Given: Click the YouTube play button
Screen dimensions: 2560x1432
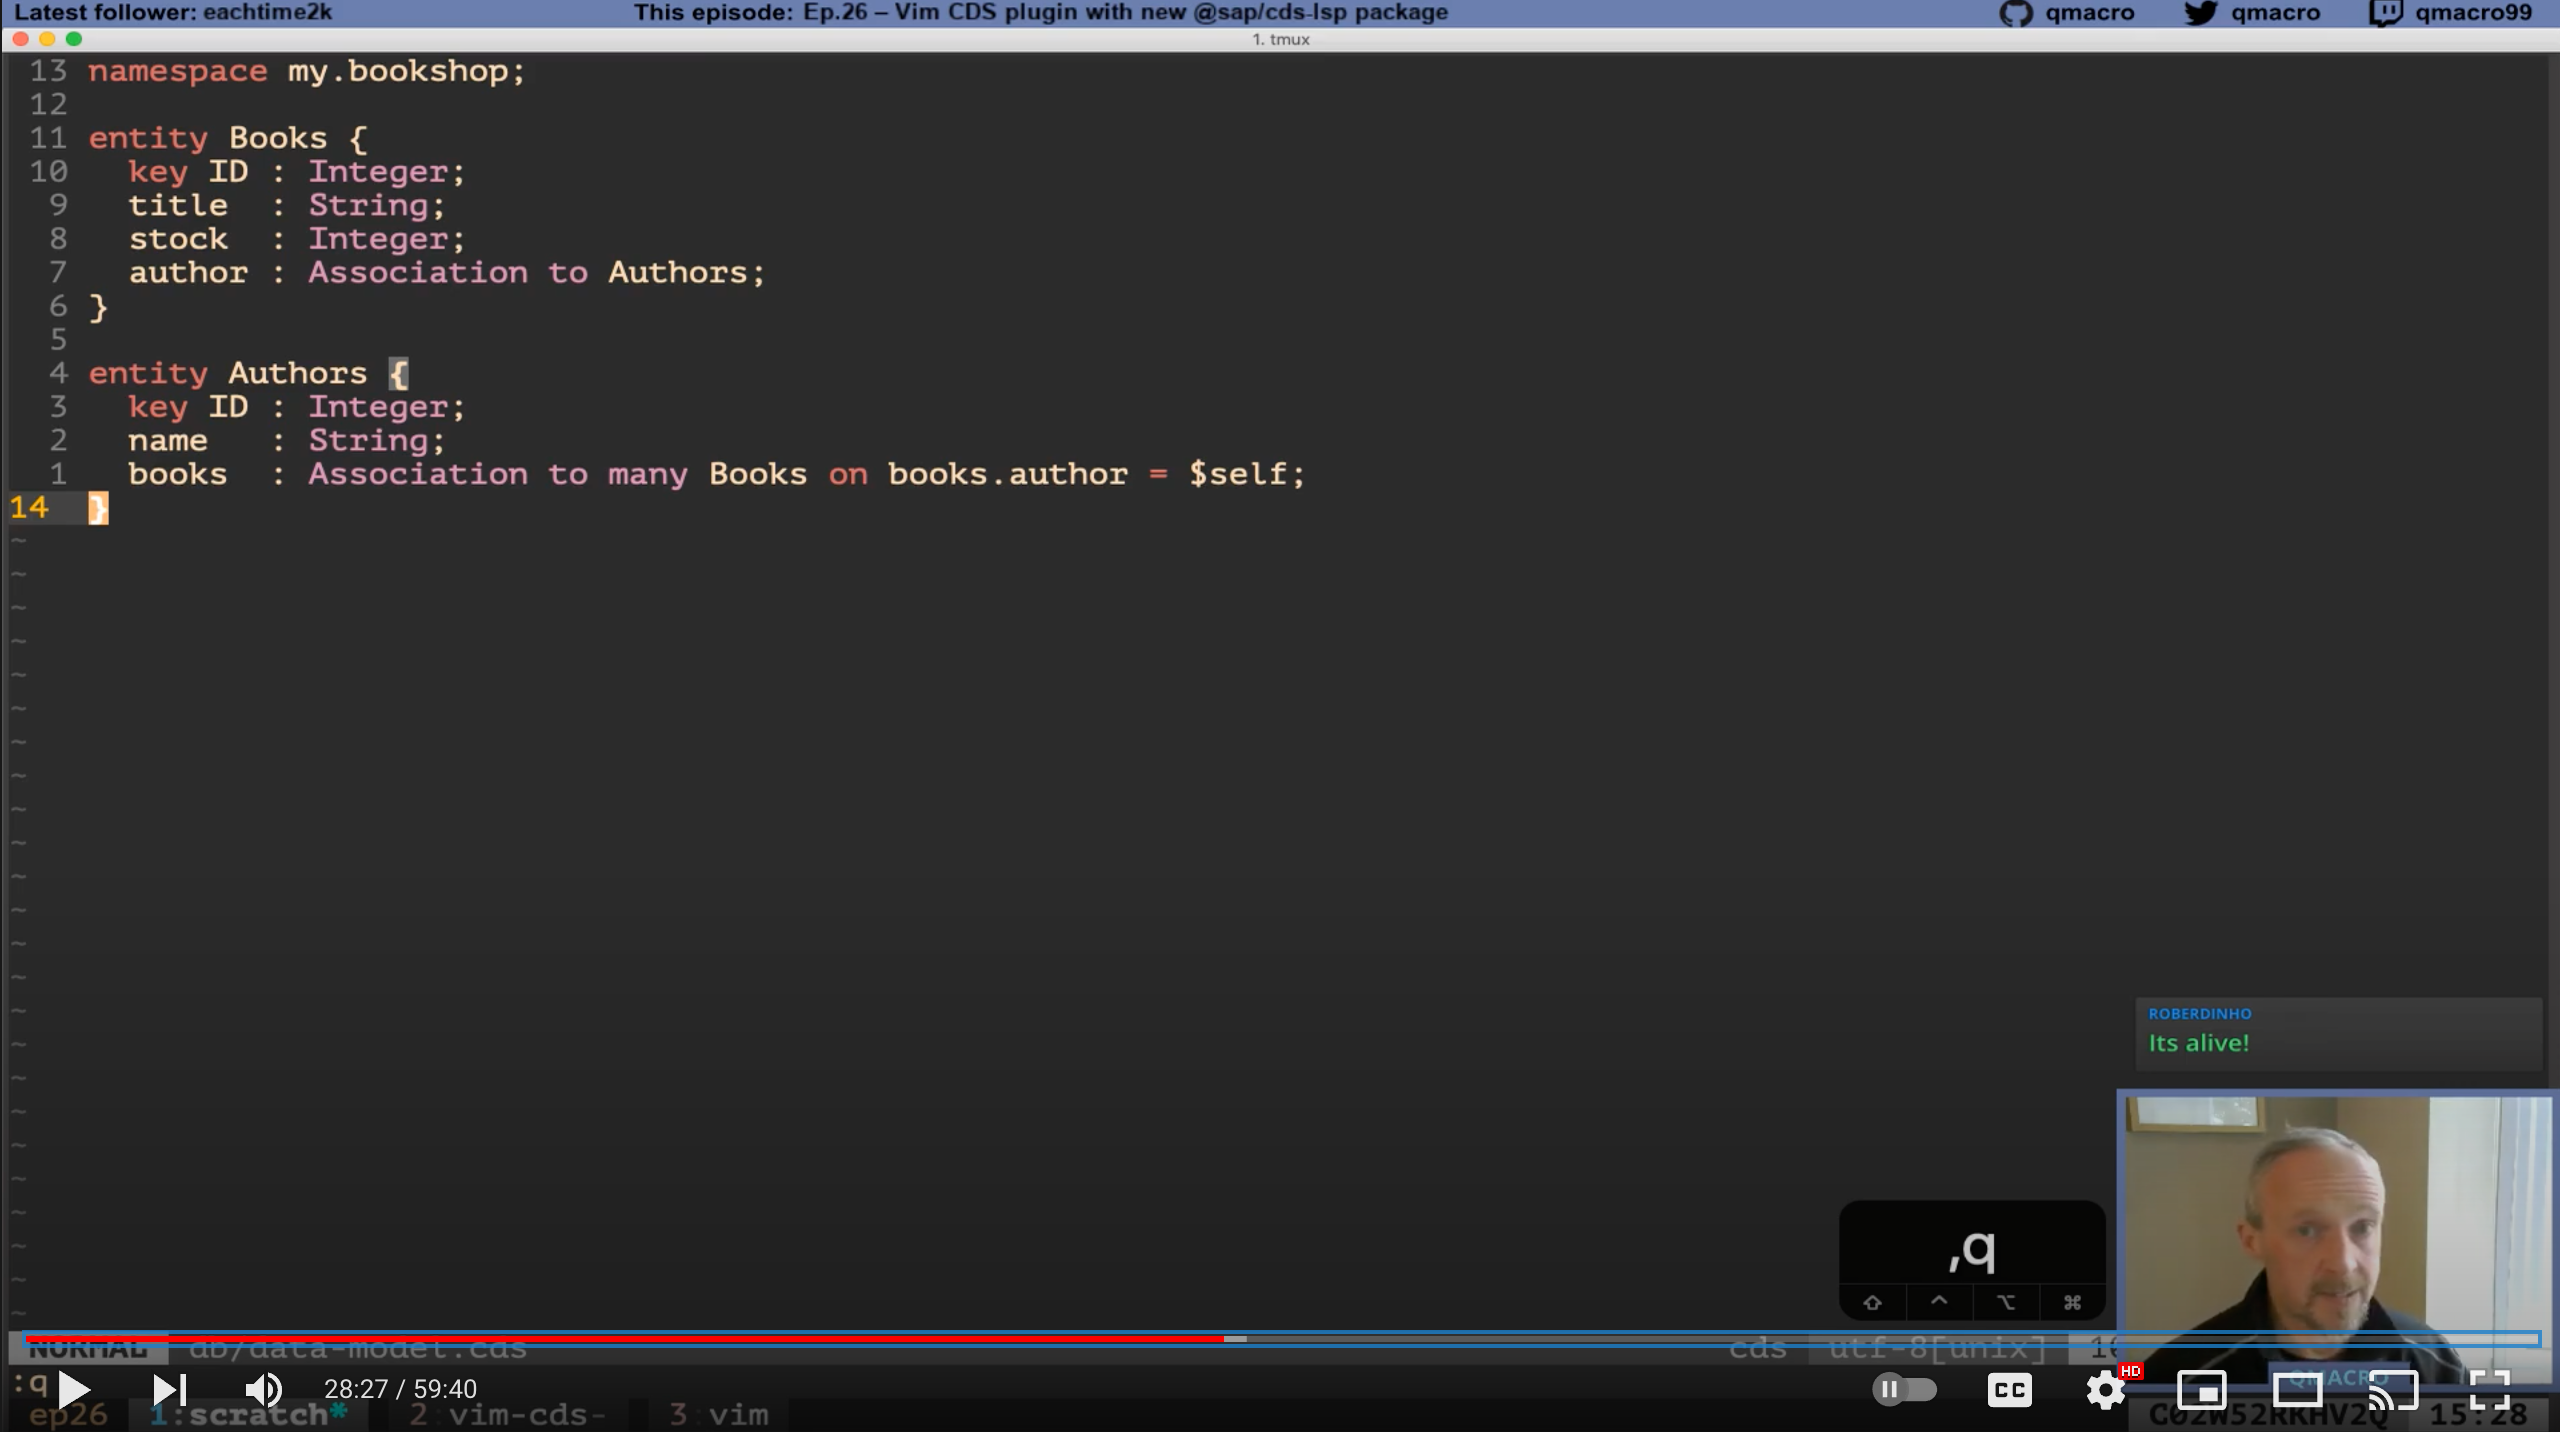Looking at the screenshot, I should point(75,1389).
